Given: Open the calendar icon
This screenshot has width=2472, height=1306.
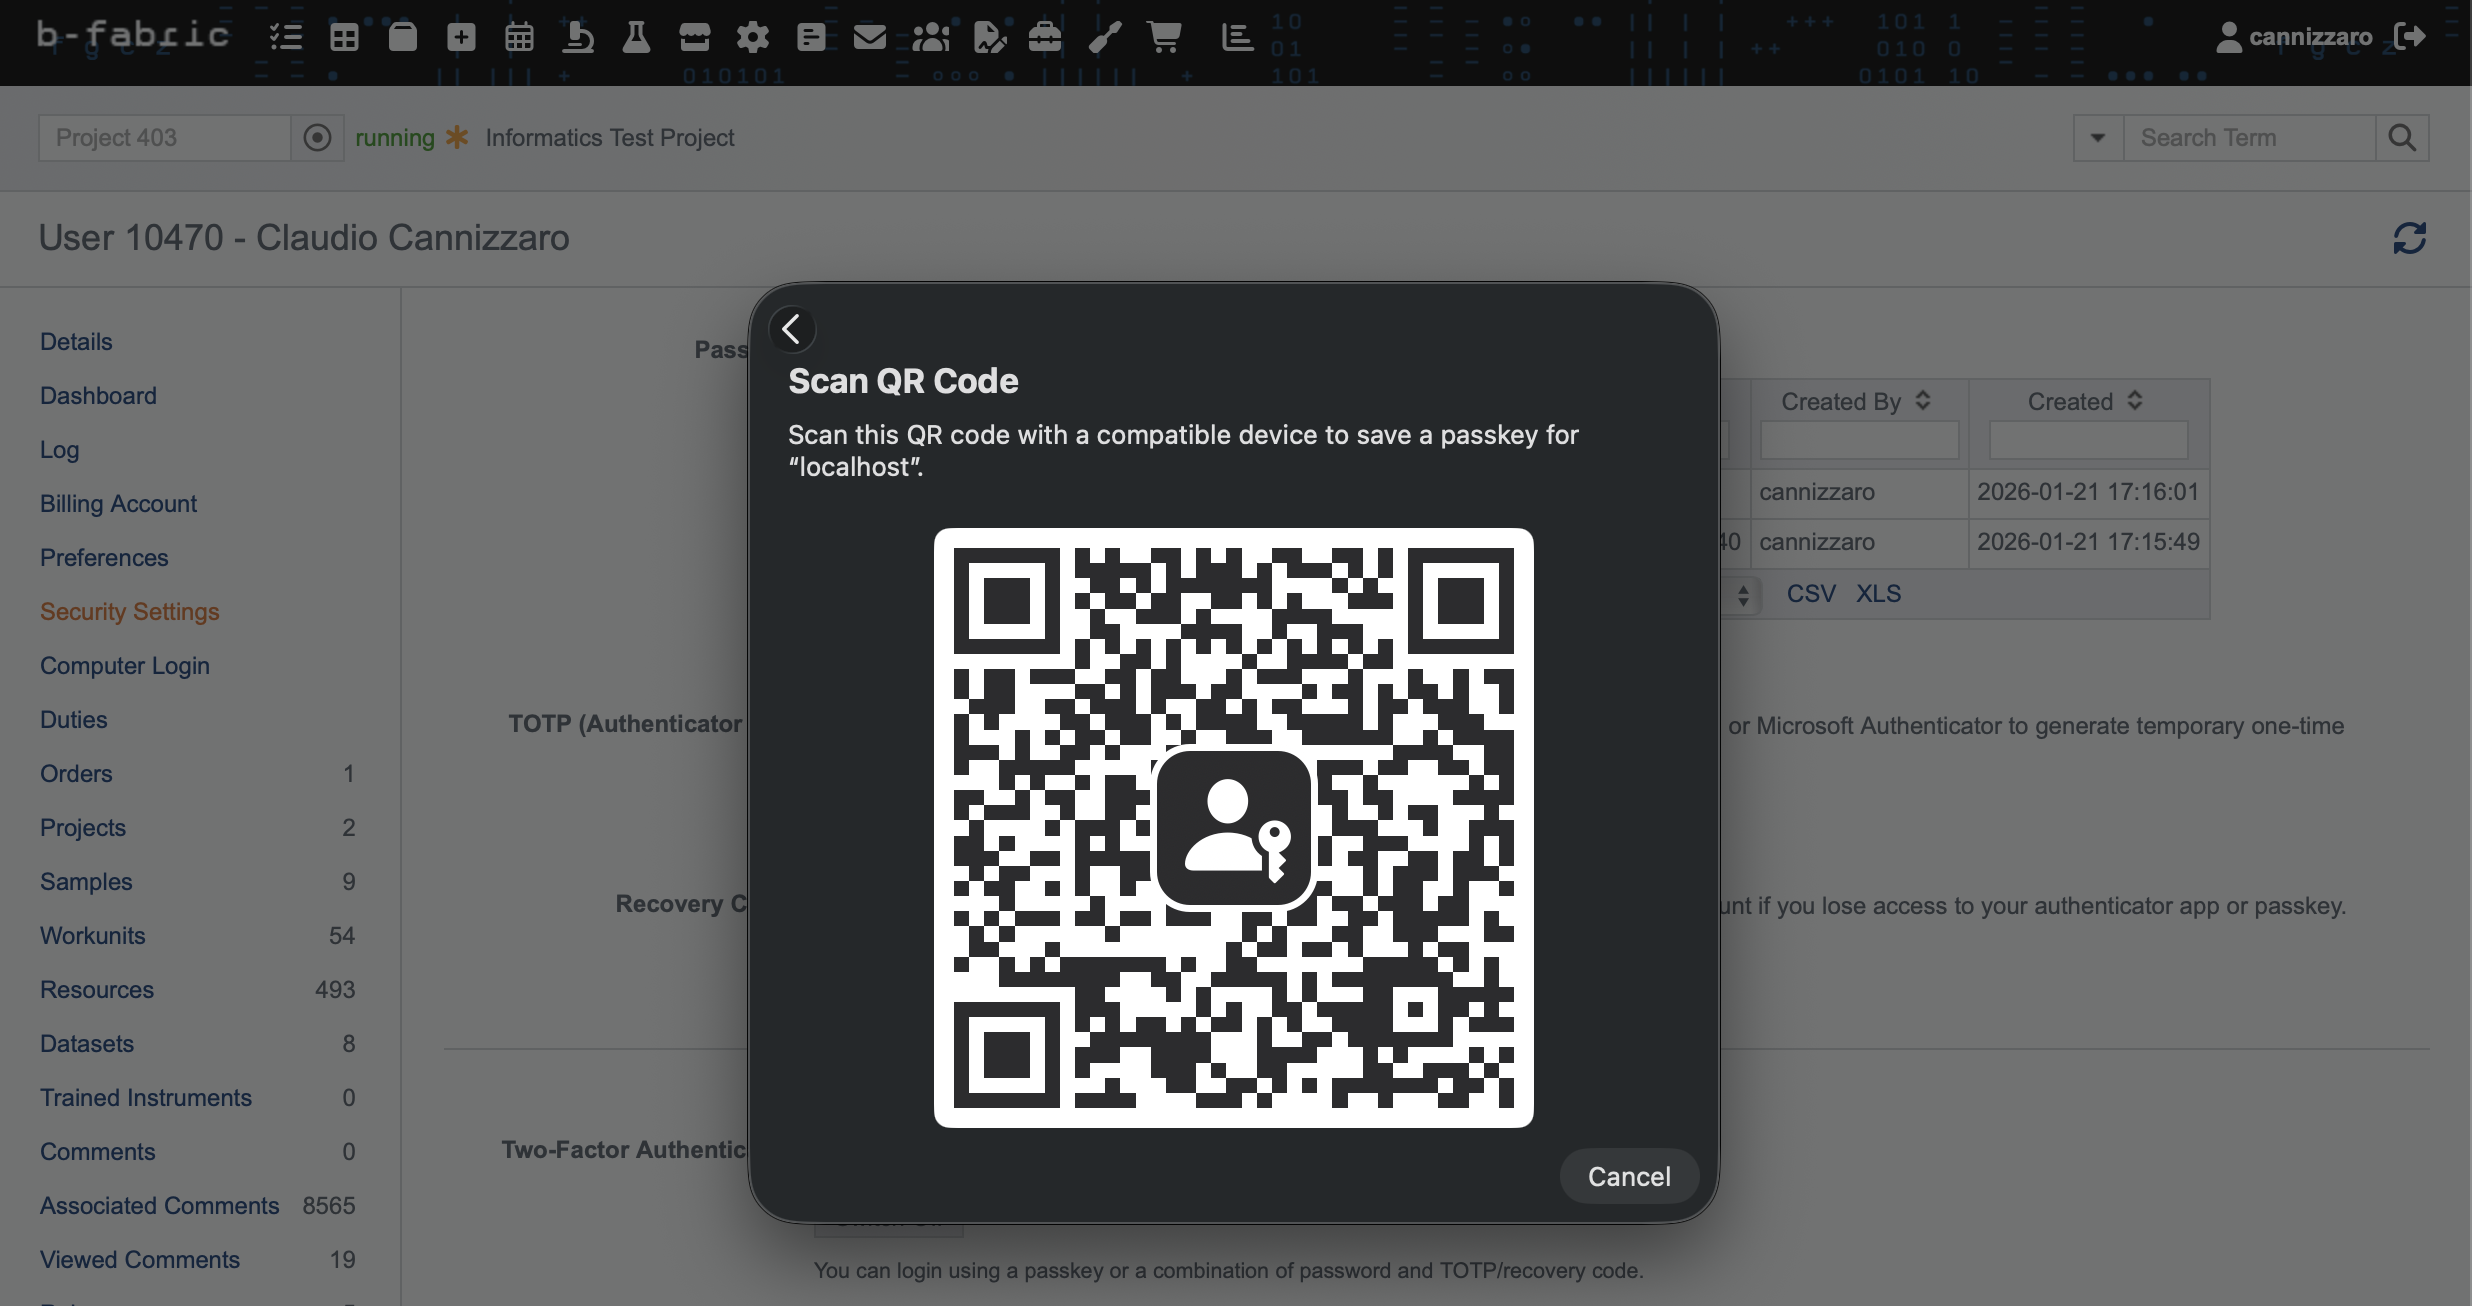Looking at the screenshot, I should 520,38.
